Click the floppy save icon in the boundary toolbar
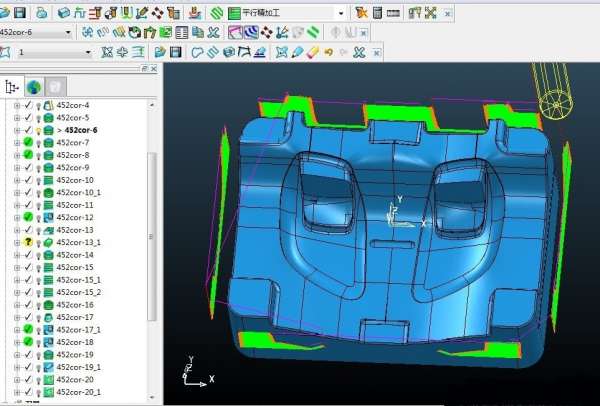The width and height of the screenshot is (600, 406). coord(176,52)
